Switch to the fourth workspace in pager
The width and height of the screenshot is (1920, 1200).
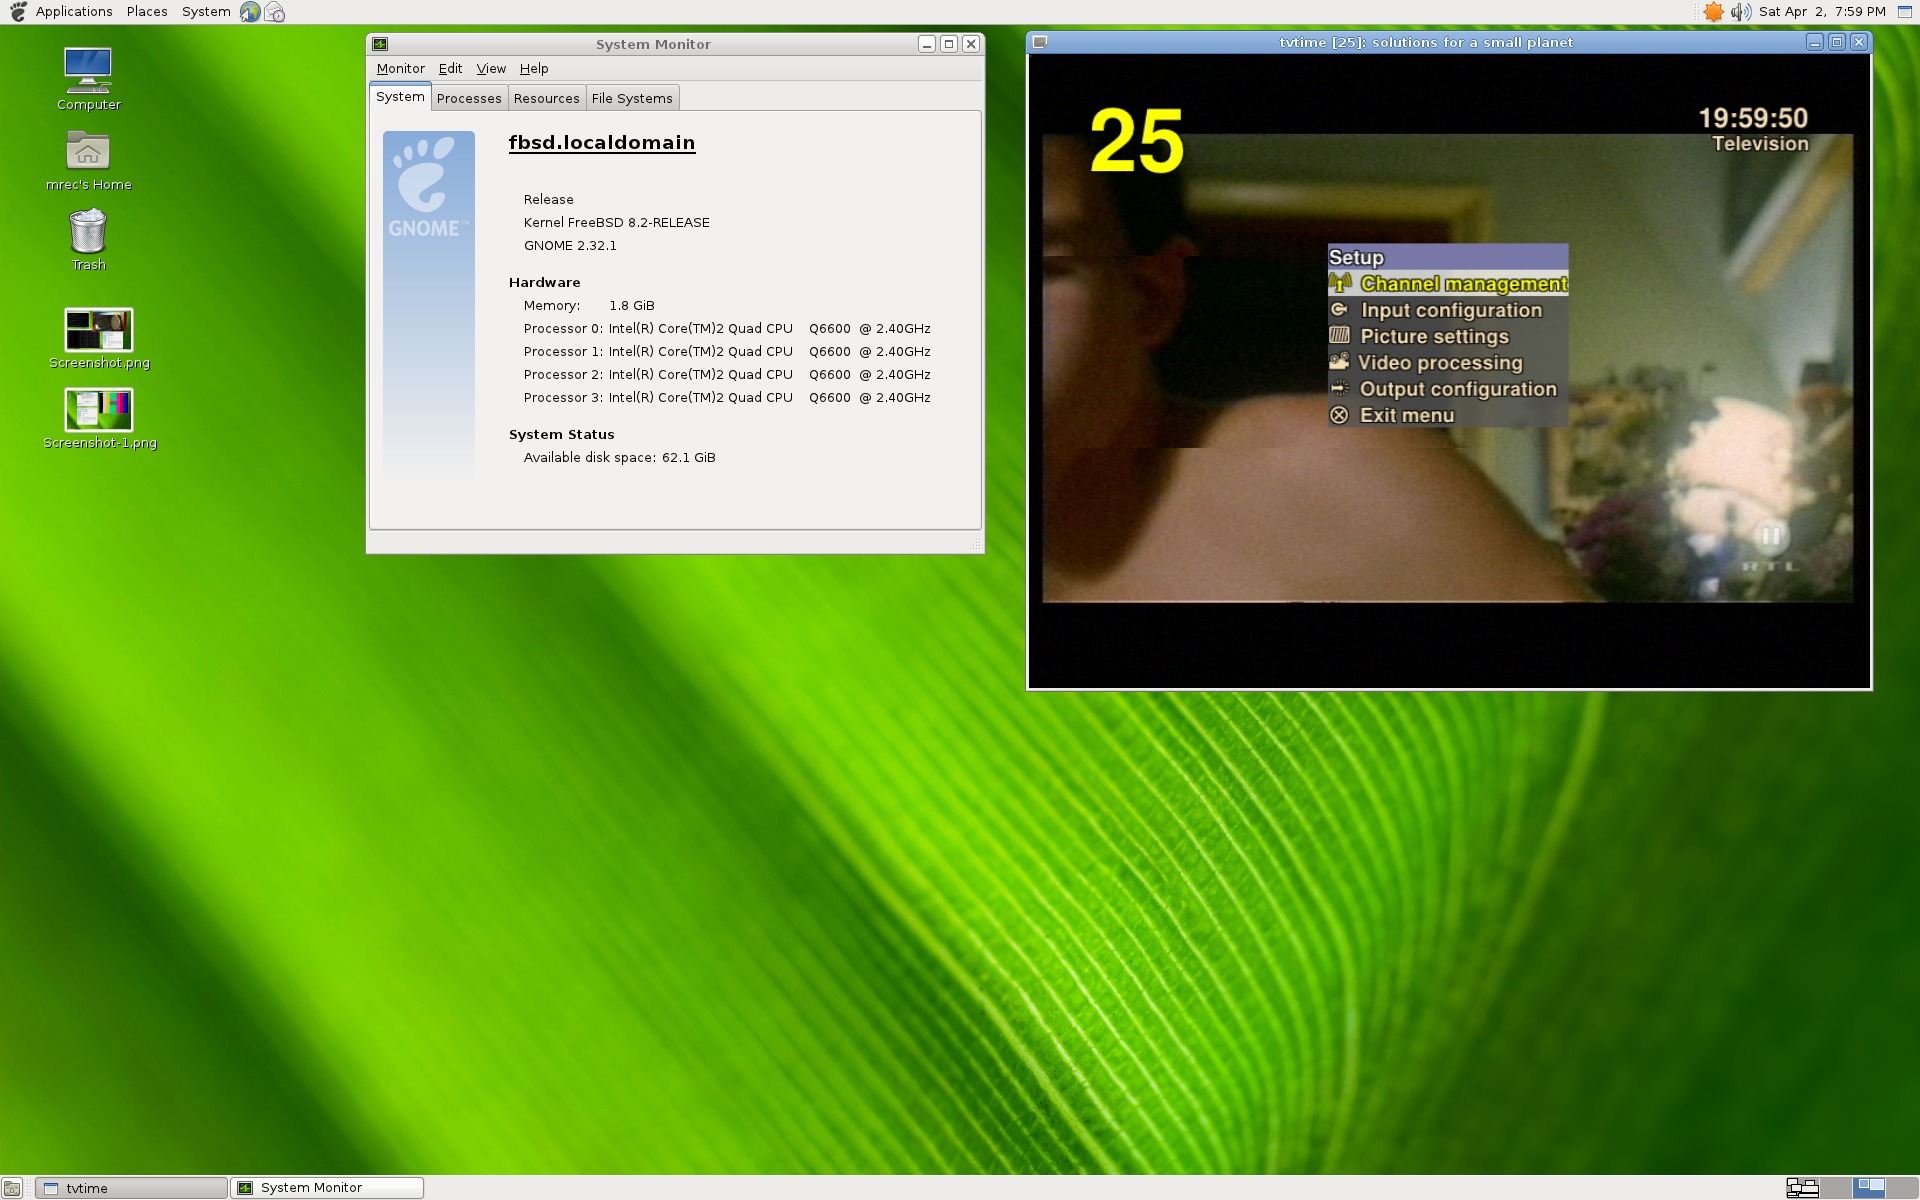pyautogui.click(x=1902, y=1188)
